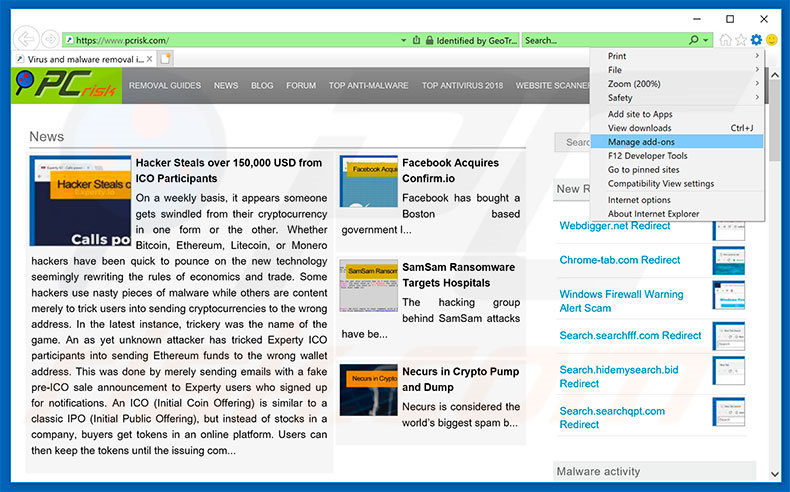The height and width of the screenshot is (492, 790).
Task: Open NEWS in site navigation
Action: [226, 86]
